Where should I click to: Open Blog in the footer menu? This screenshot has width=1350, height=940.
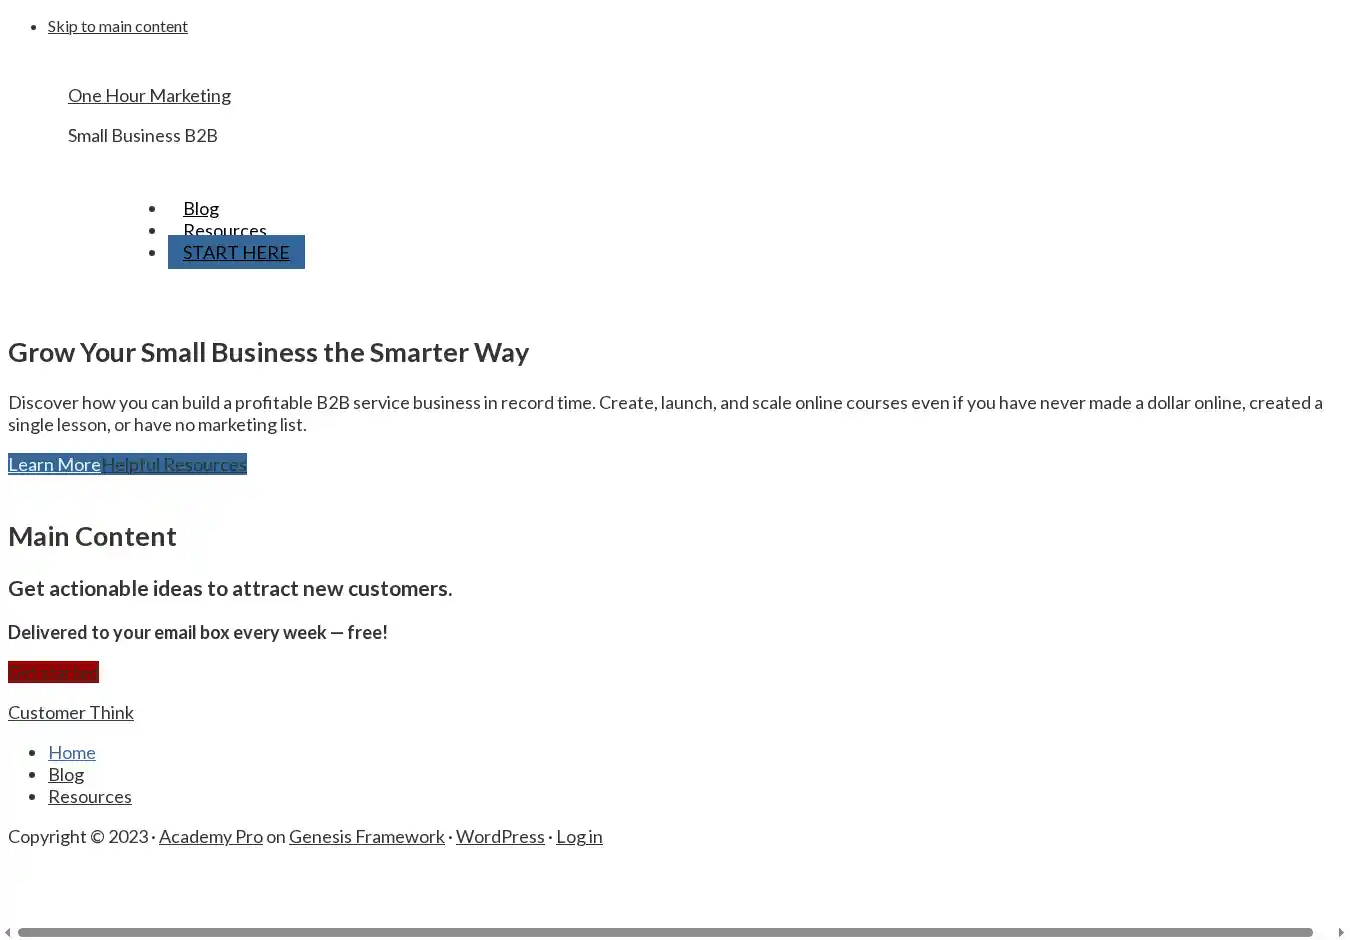pos(66,774)
